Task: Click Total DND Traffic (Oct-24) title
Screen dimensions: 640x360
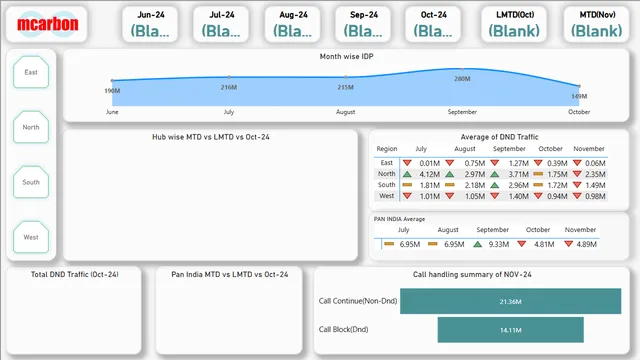Action: pos(75,275)
